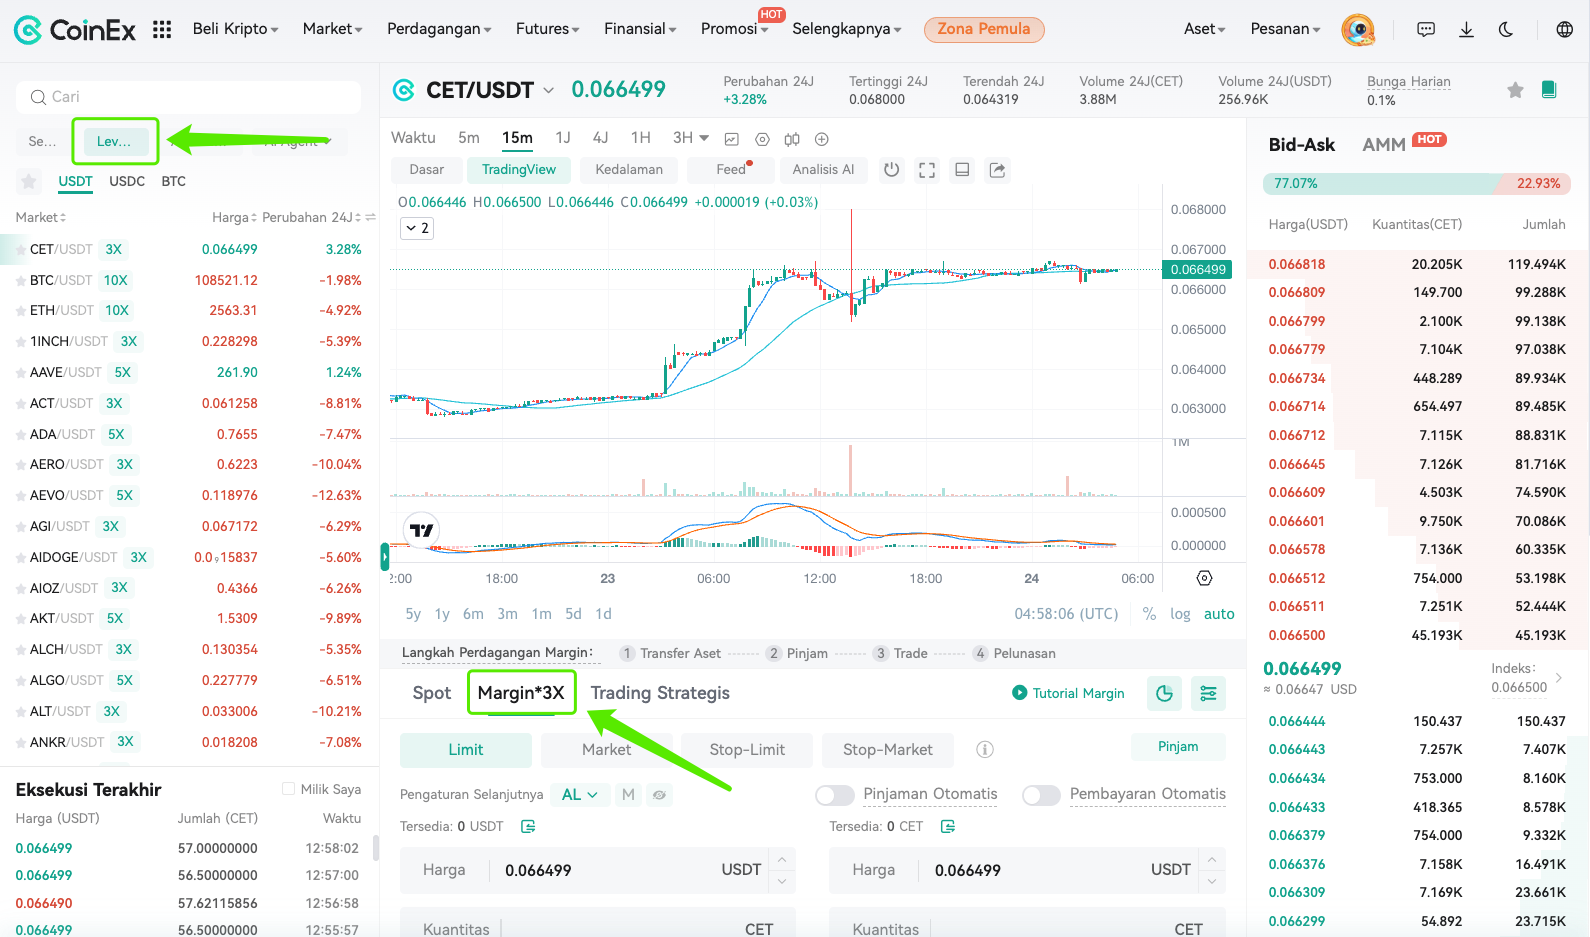Add CET/USDT to favorites star
The height and width of the screenshot is (937, 1590).
(1515, 90)
